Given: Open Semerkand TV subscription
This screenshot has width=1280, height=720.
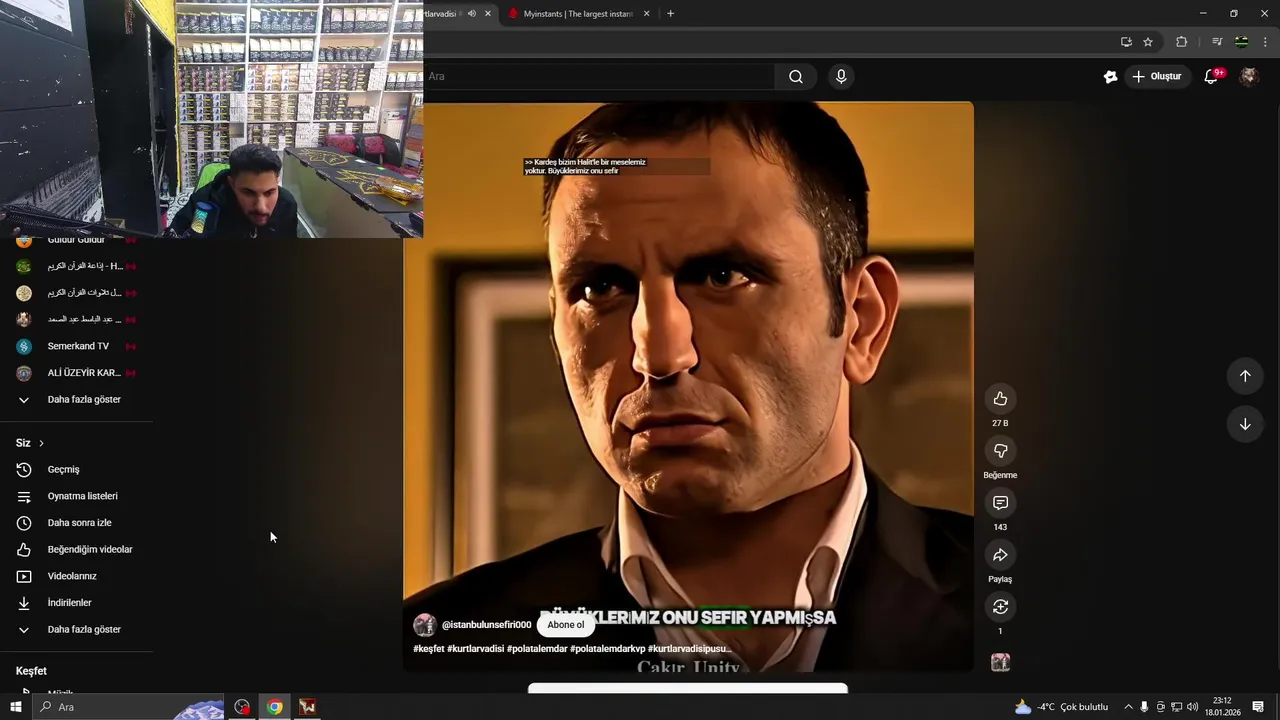Looking at the screenshot, I should pyautogui.click(x=77, y=346).
